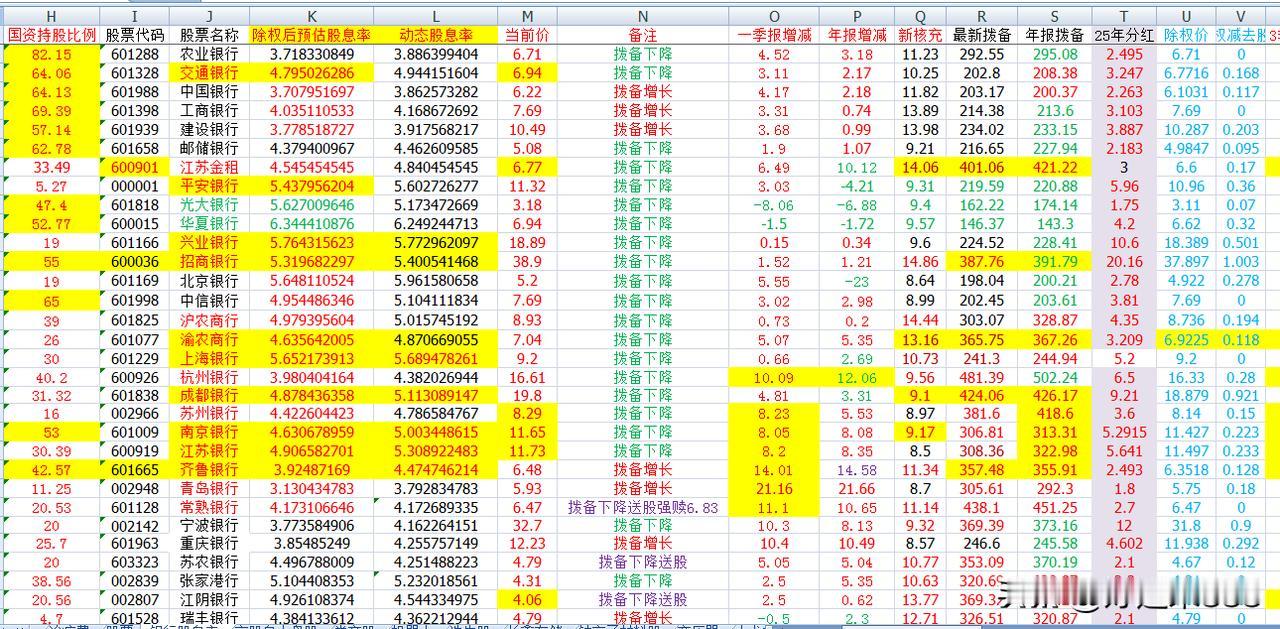Click stock code 600036

135,261
